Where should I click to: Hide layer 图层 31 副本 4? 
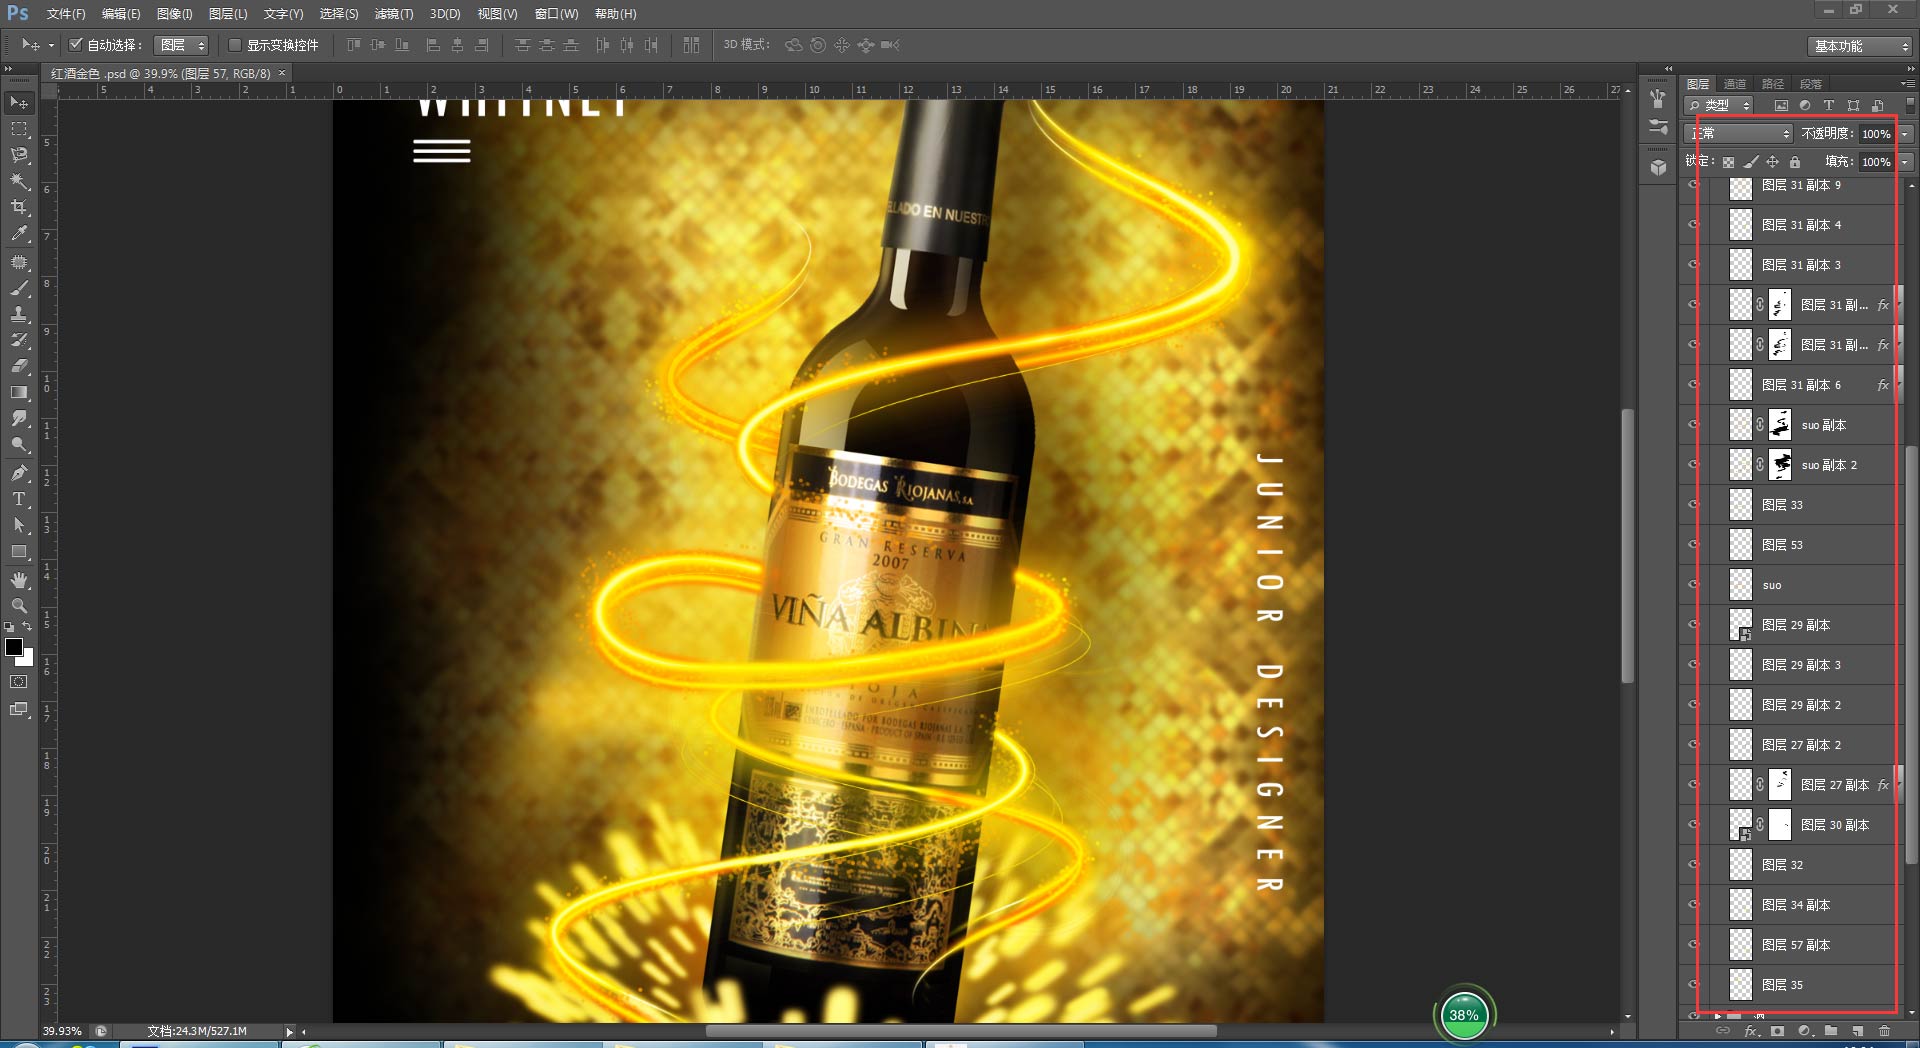1694,225
